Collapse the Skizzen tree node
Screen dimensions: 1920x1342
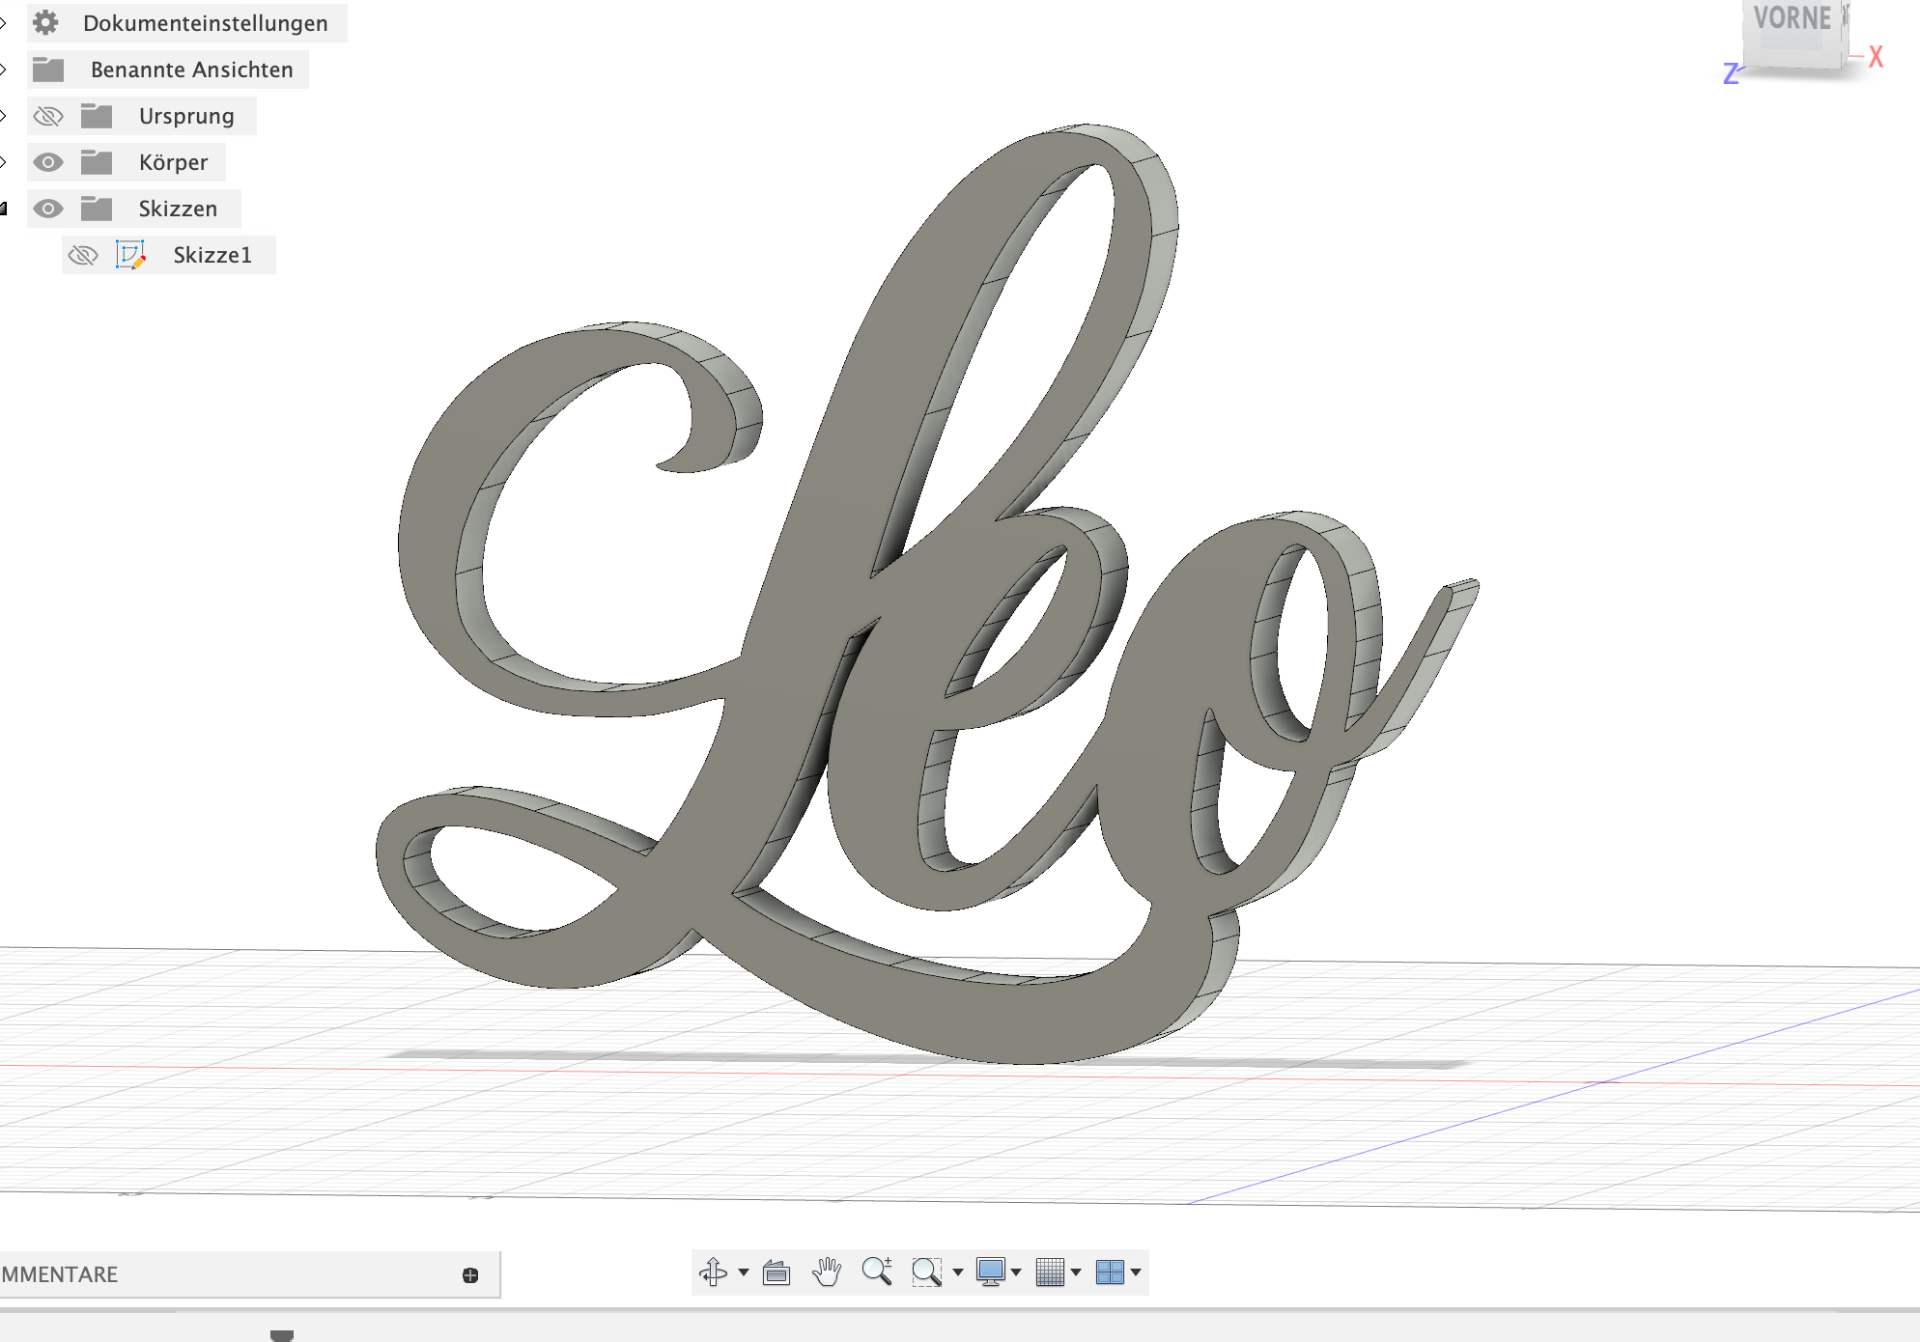[4, 208]
